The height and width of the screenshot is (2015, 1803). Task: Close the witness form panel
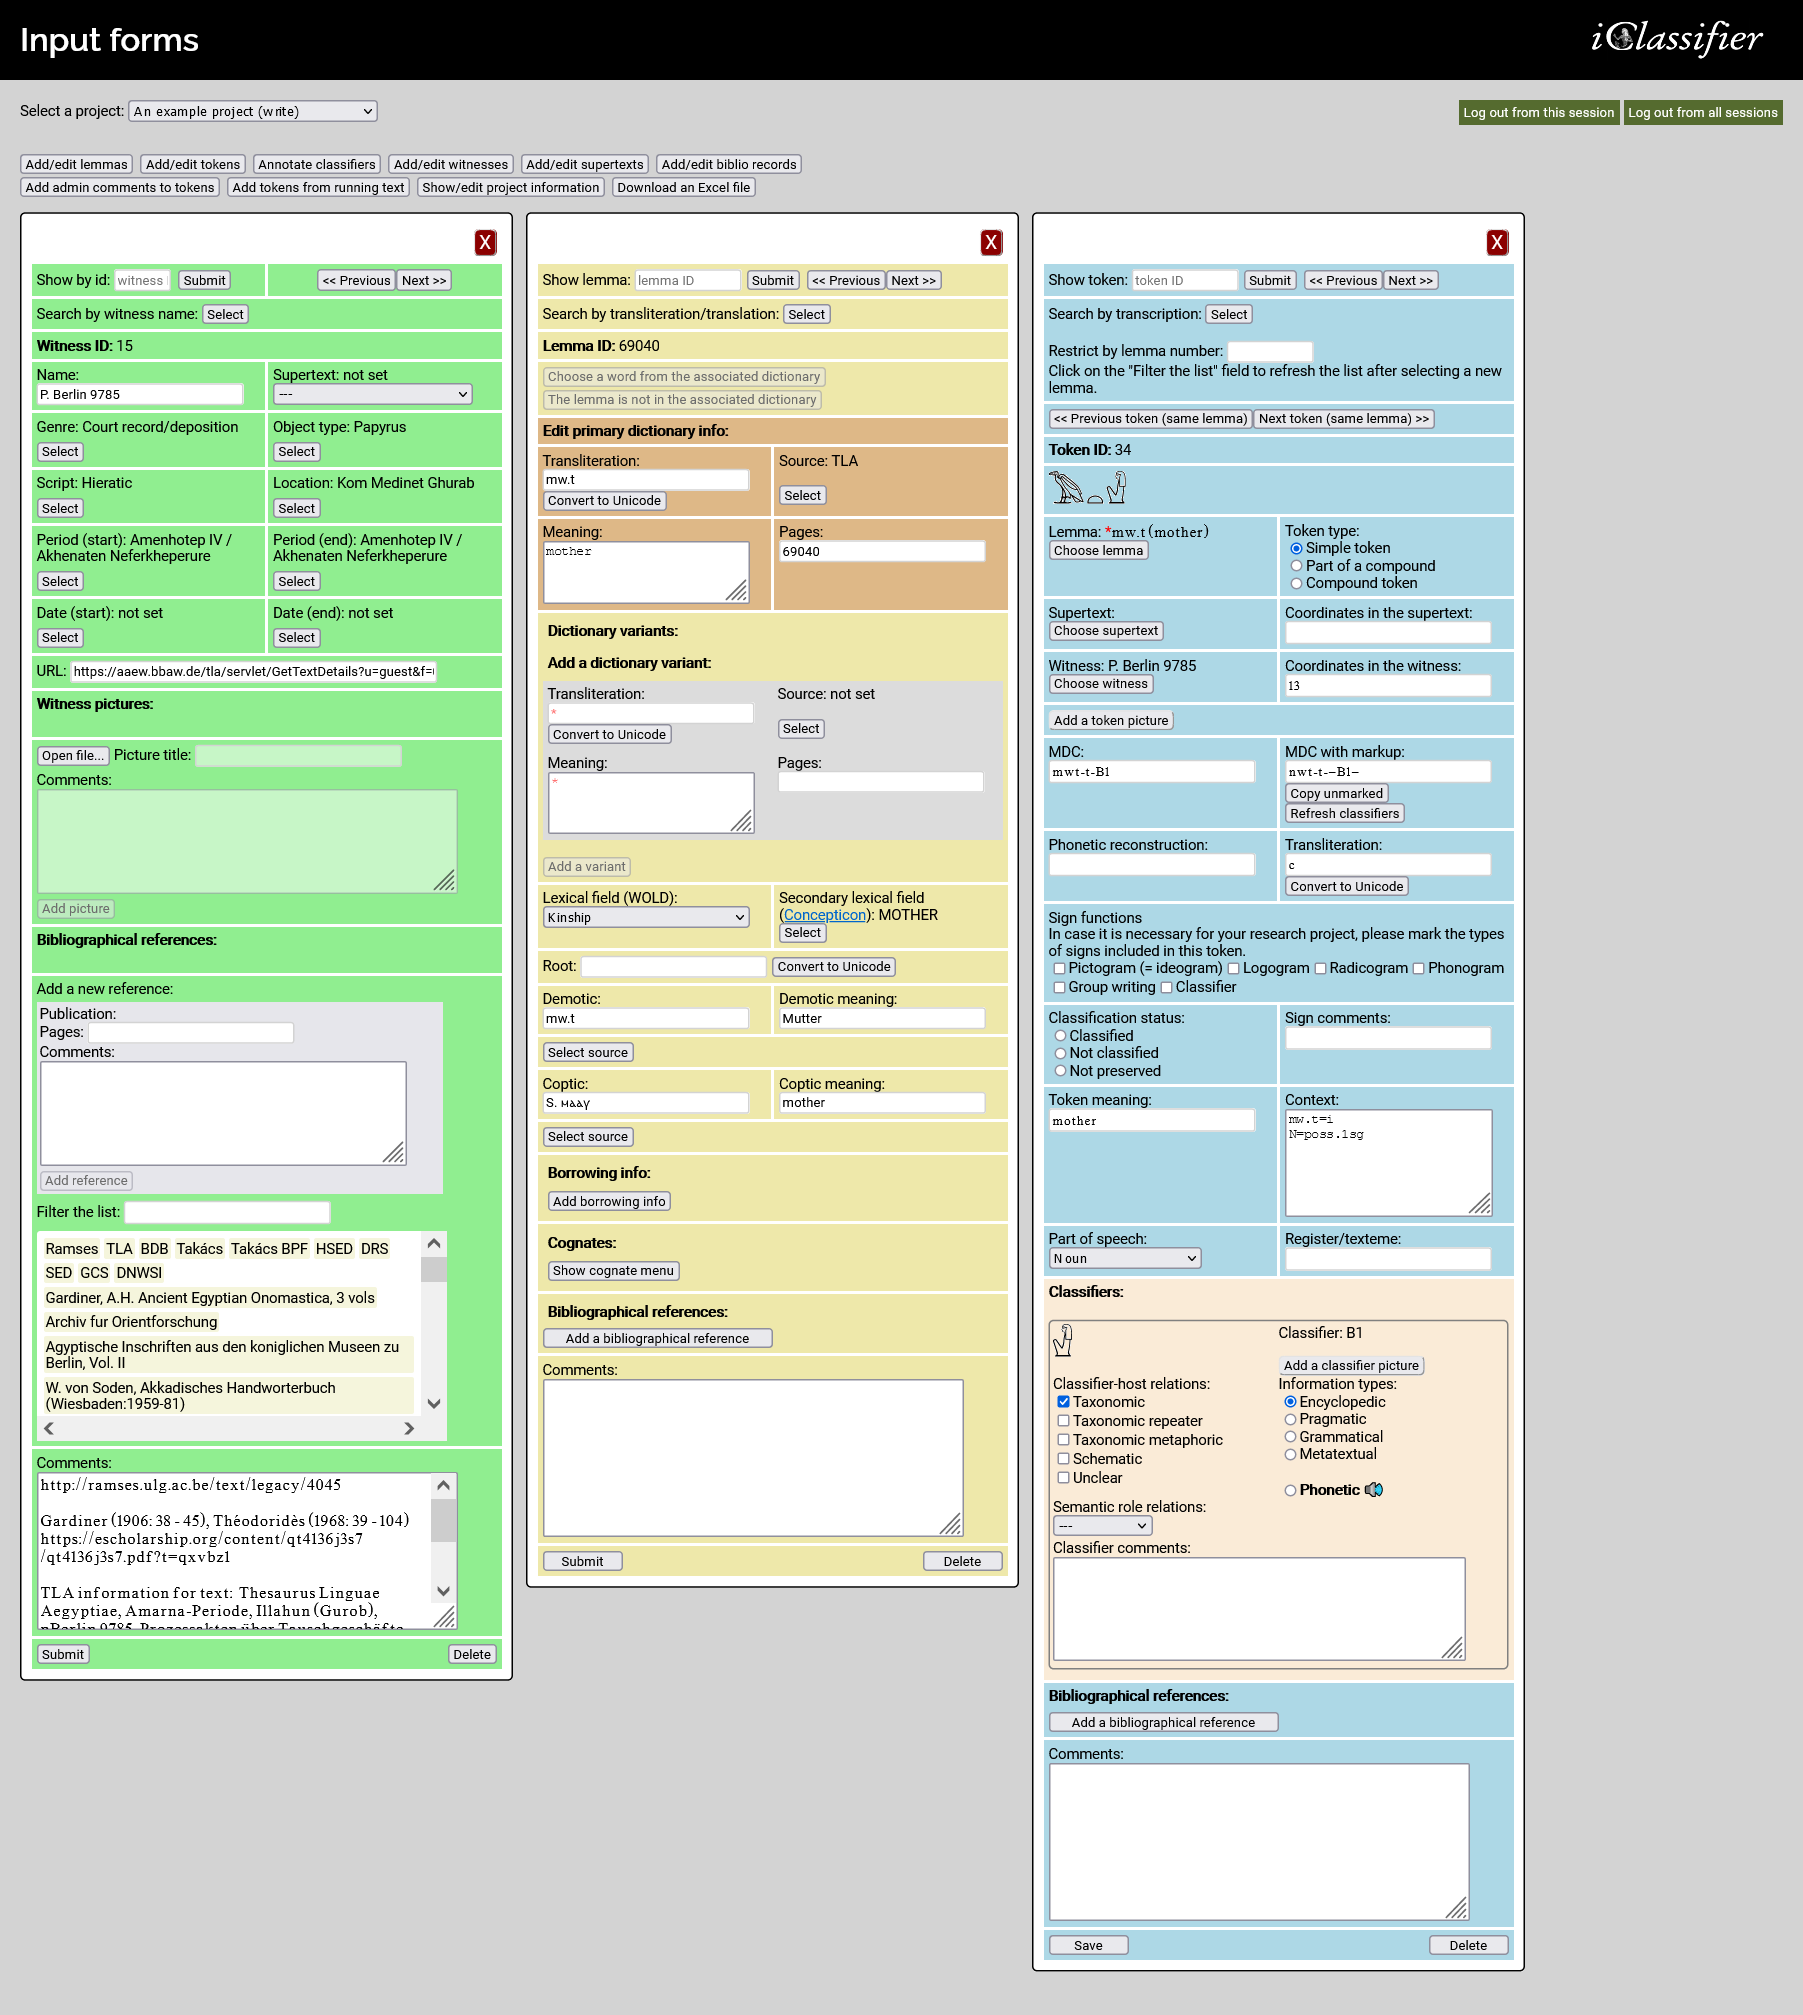pos(485,242)
